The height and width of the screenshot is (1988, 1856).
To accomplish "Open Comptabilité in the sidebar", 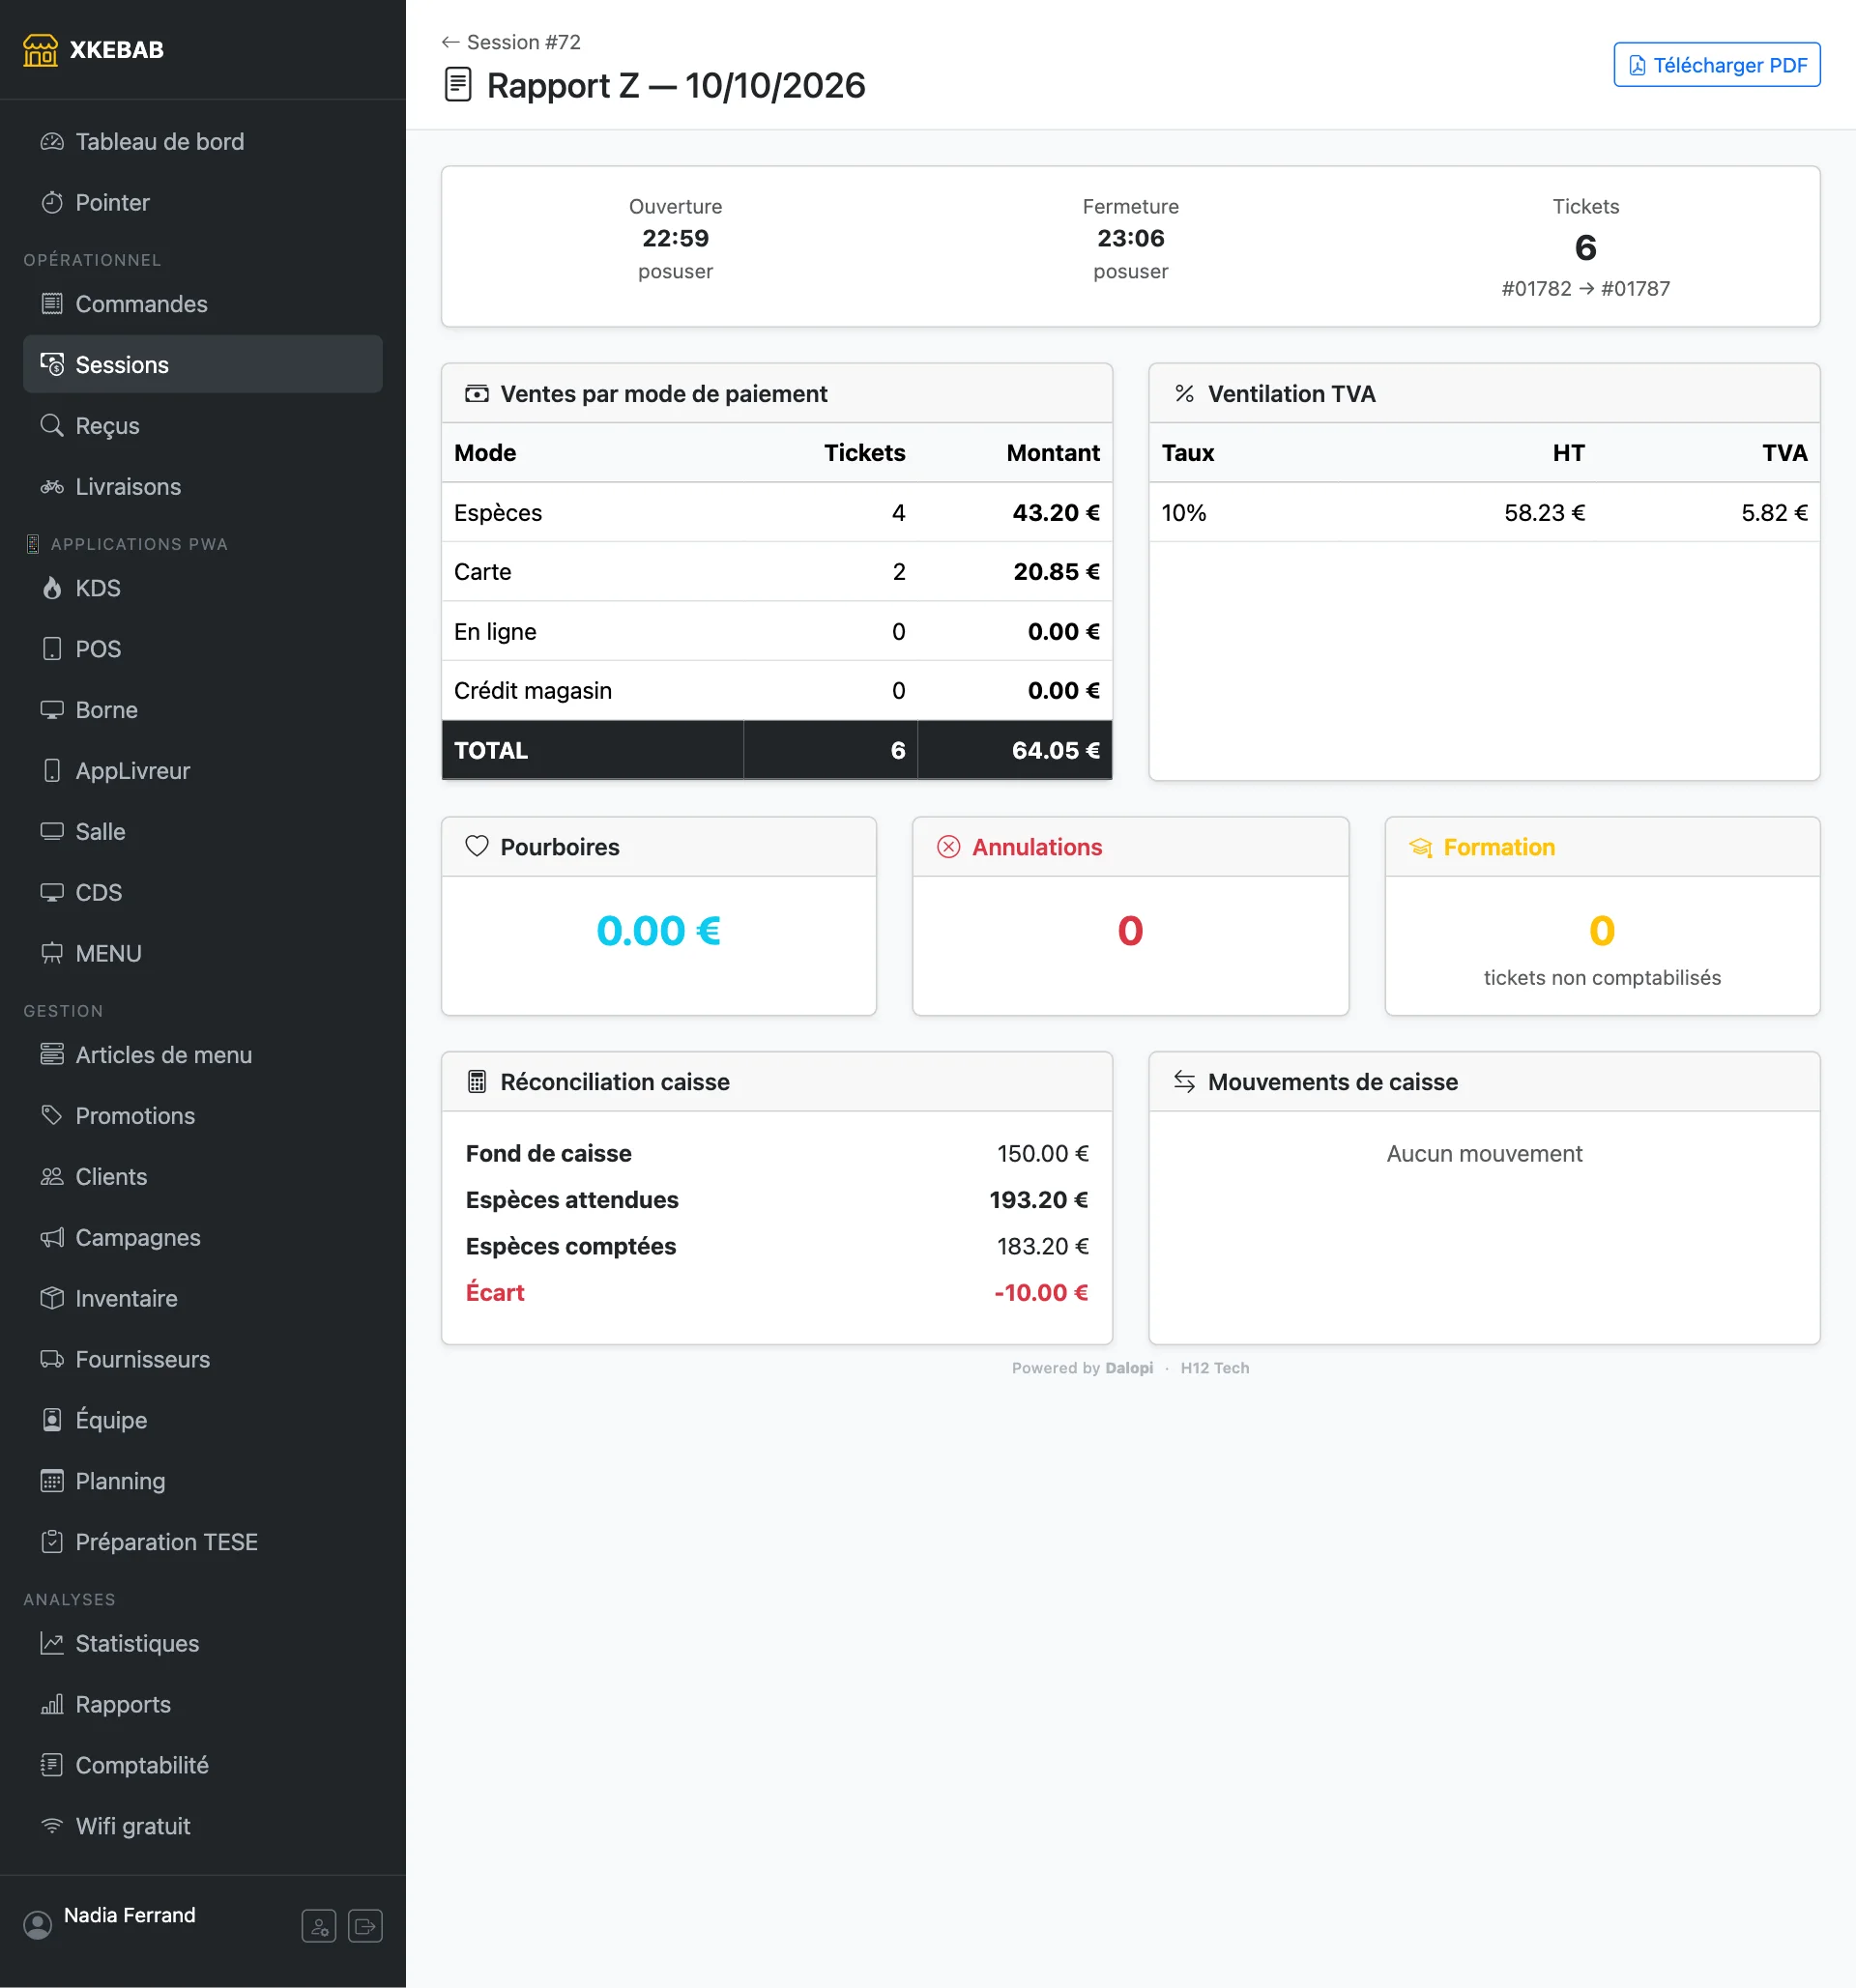I will 203,1765.
